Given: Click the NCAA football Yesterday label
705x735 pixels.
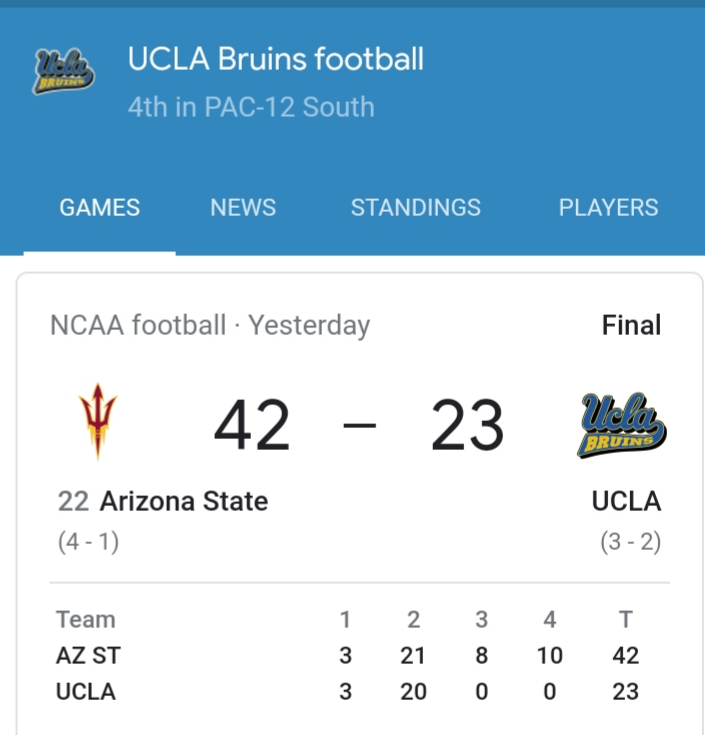Looking at the screenshot, I should [x=210, y=325].
